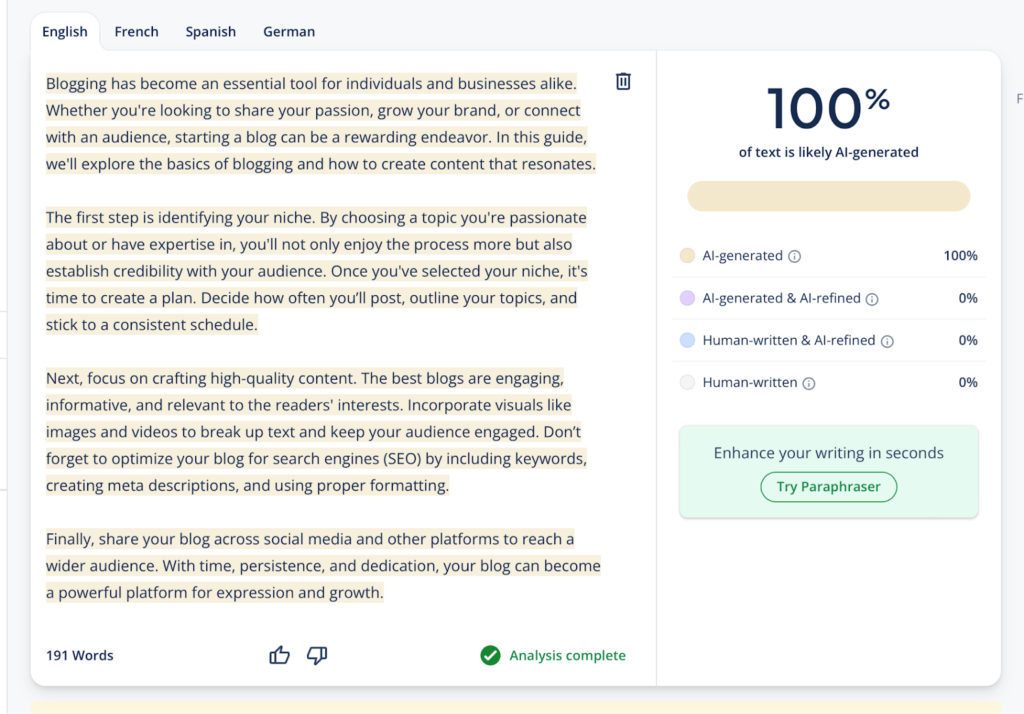Click the 191 Words counter
This screenshot has width=1024, height=714.
79,655
